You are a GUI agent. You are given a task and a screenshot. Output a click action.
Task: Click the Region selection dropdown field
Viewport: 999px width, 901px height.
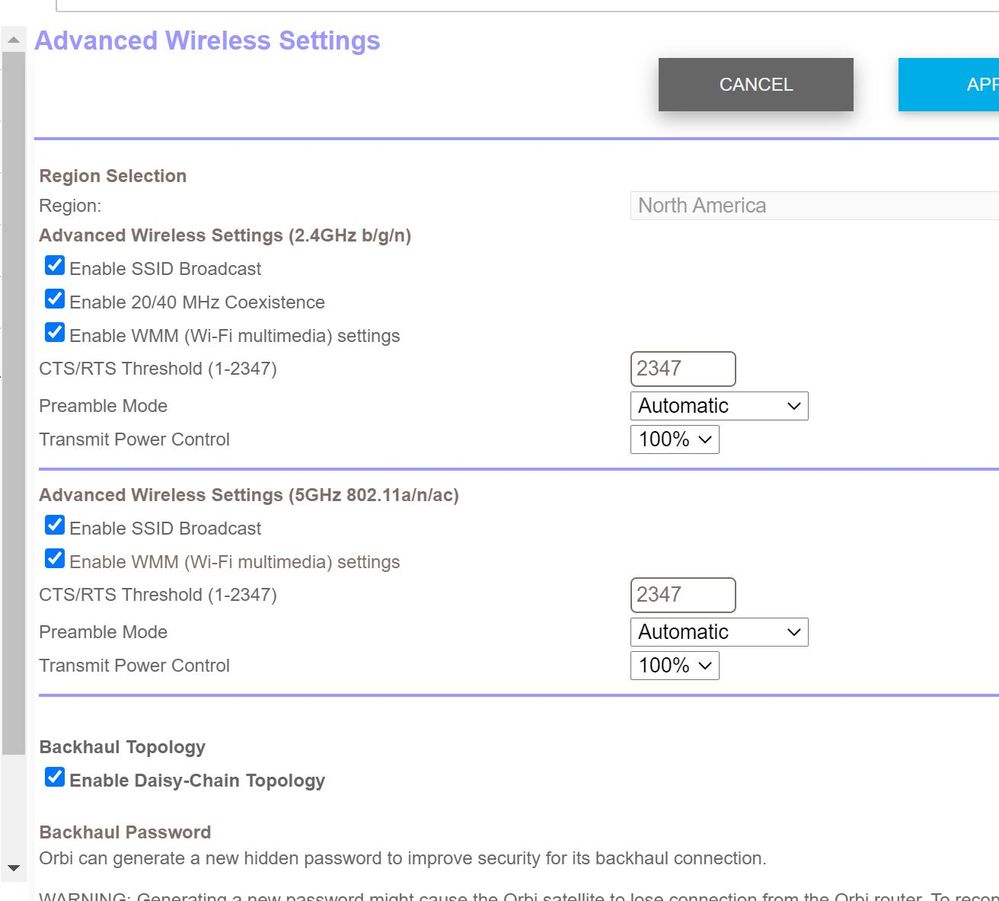[814, 206]
